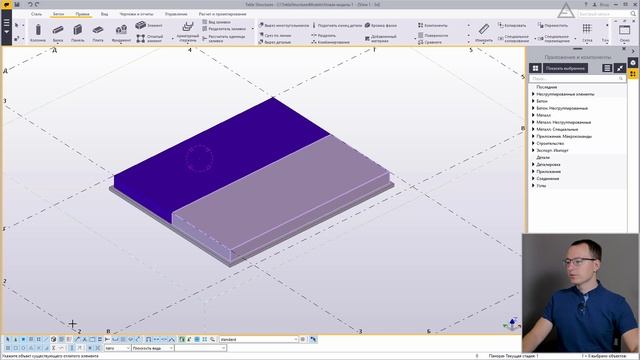Select the Плита (slab) tool

pos(98,33)
